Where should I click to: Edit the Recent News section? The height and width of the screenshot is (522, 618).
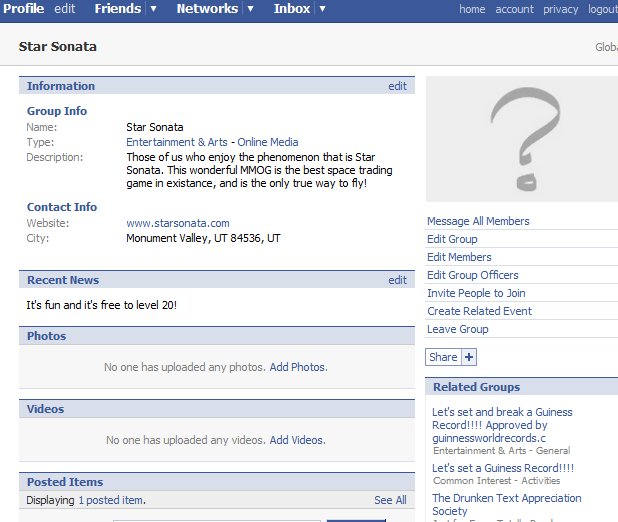tap(397, 280)
